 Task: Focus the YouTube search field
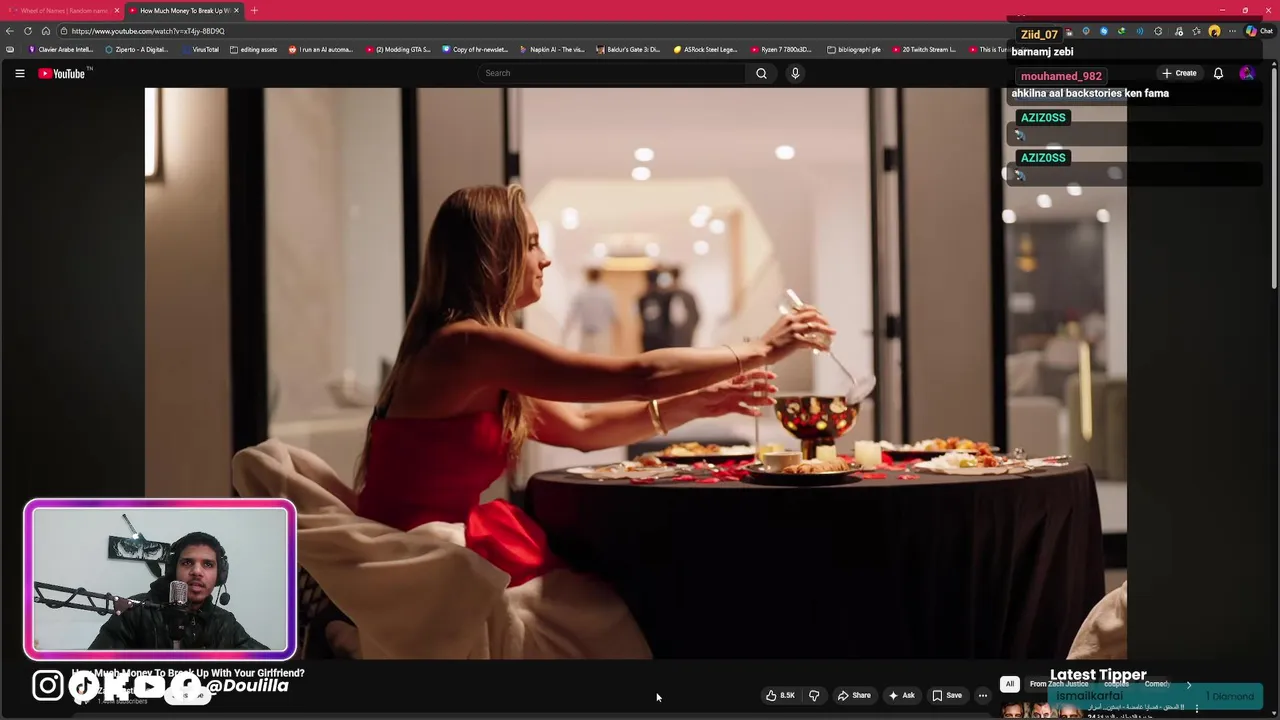[612, 73]
